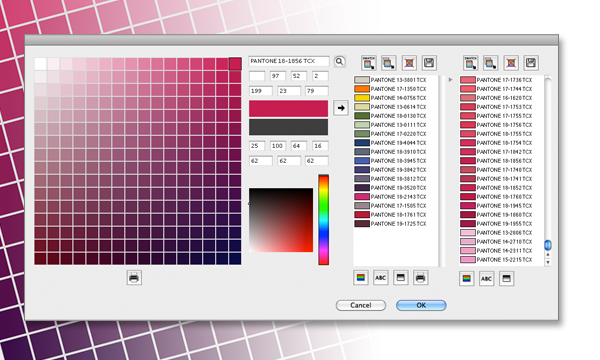
Task: Click the red-X delete icon above the PANTONE 17-1736 list
Action: [x=511, y=63]
